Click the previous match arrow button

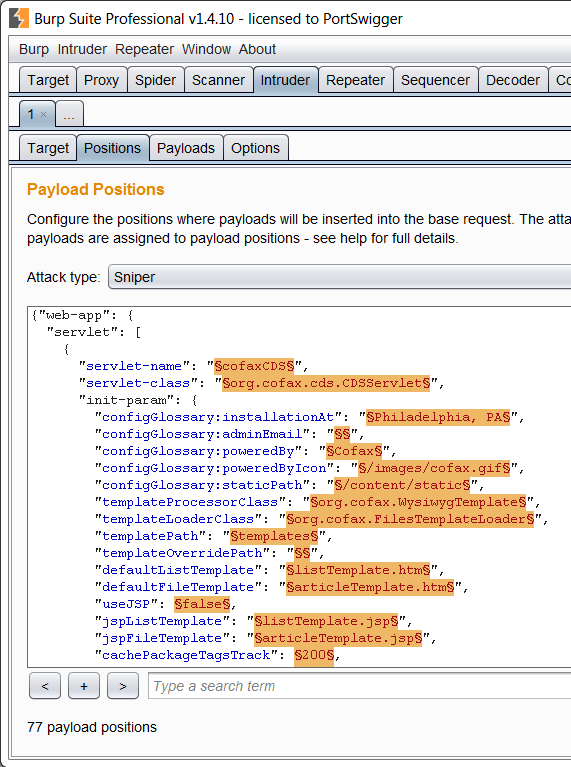pos(45,686)
